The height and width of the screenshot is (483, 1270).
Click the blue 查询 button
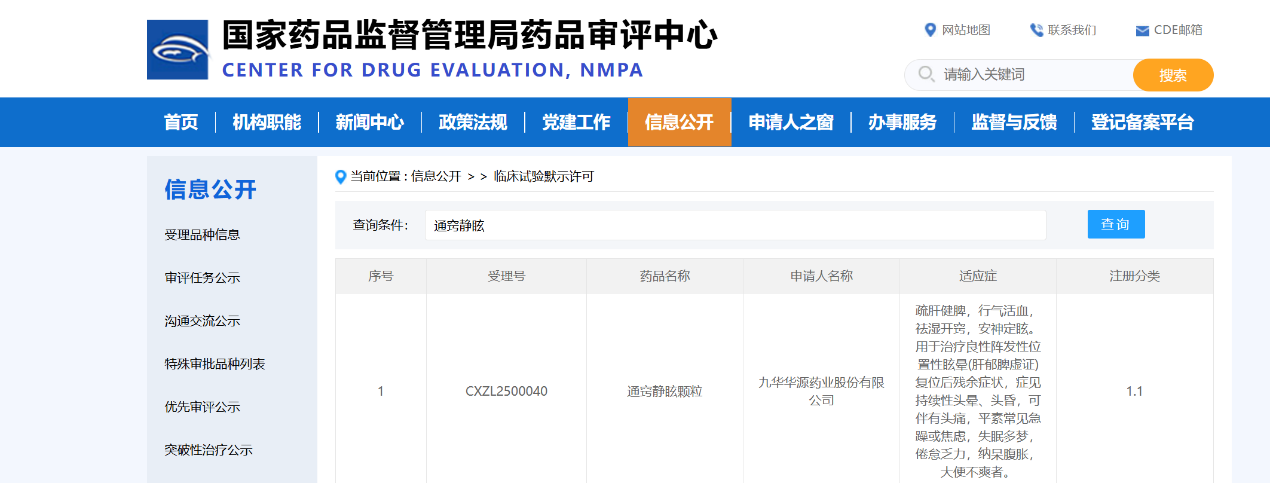coord(1116,224)
